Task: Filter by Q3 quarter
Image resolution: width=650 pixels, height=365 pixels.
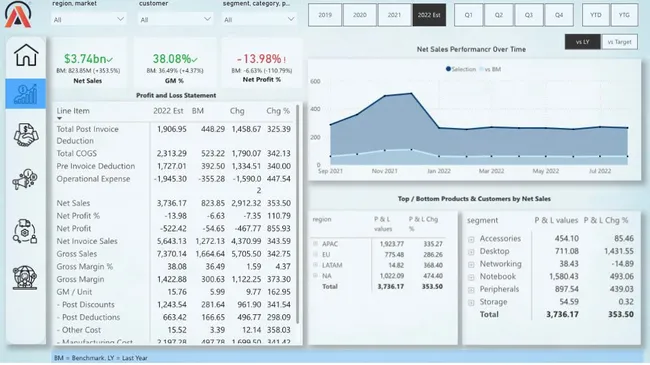Action: (529, 15)
